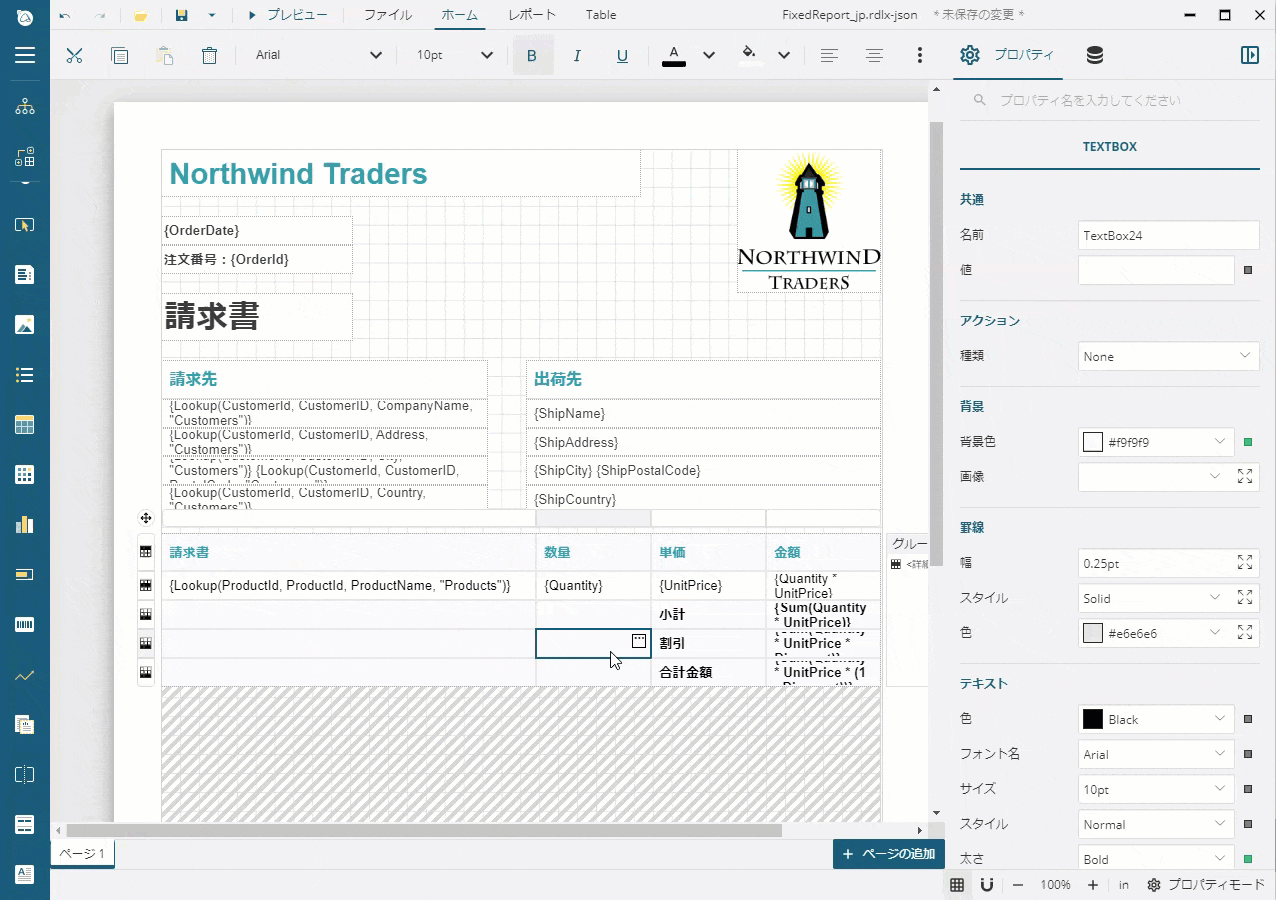Open the ファイル menu
The height and width of the screenshot is (900, 1276).
coord(387,15)
